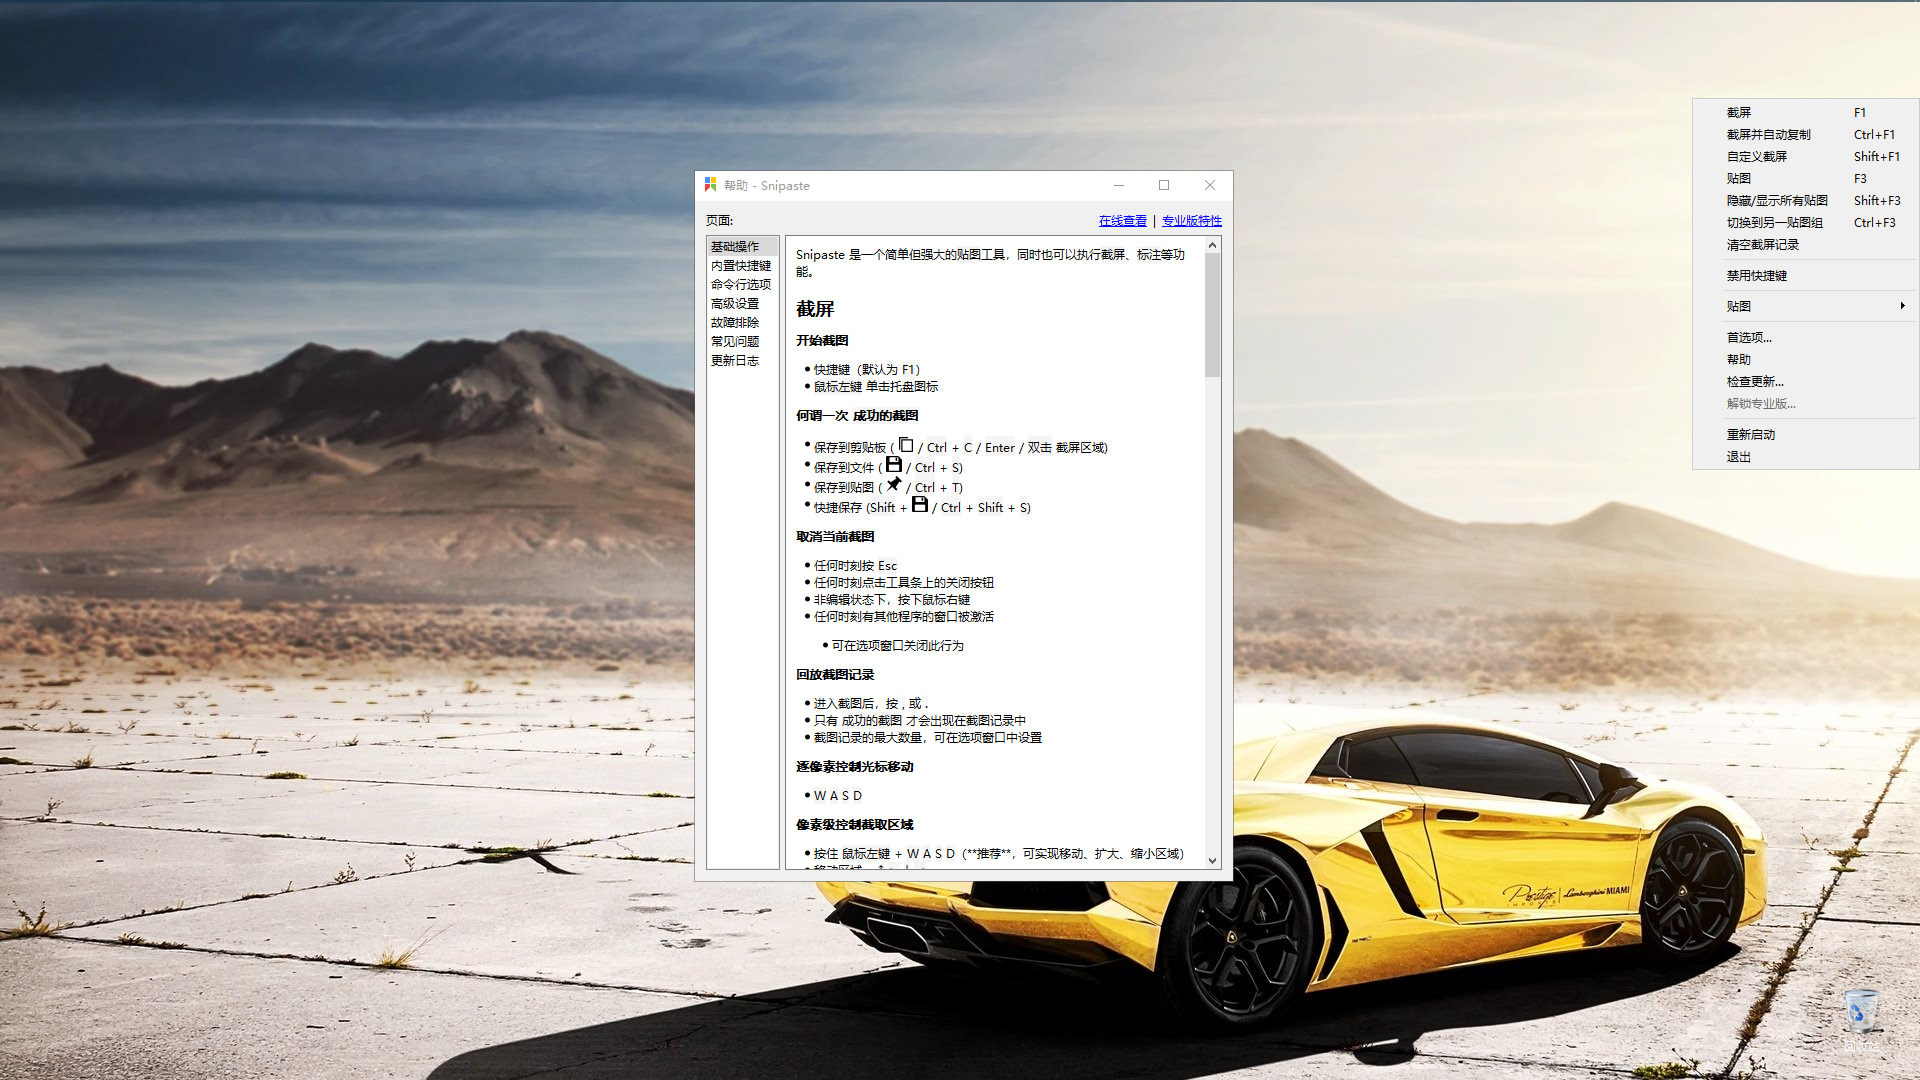
Task: Open the 专业版特性 link
Action: point(1191,221)
